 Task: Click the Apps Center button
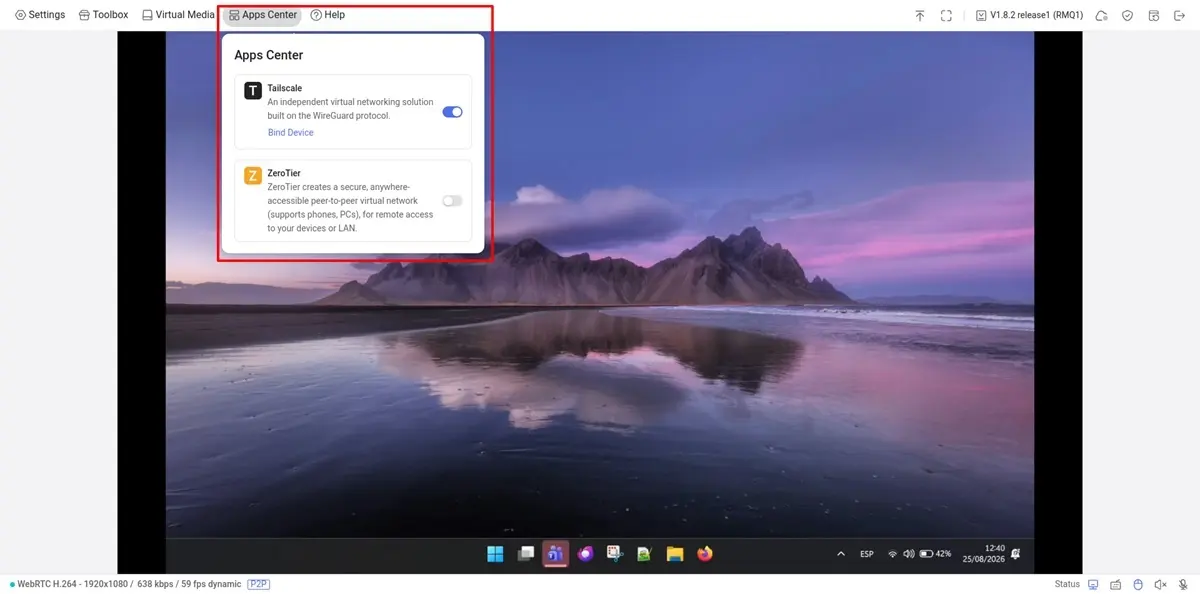click(x=263, y=15)
